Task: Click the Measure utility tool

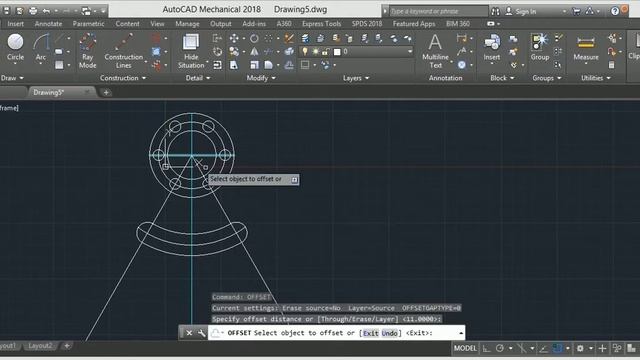Action: 586,48
